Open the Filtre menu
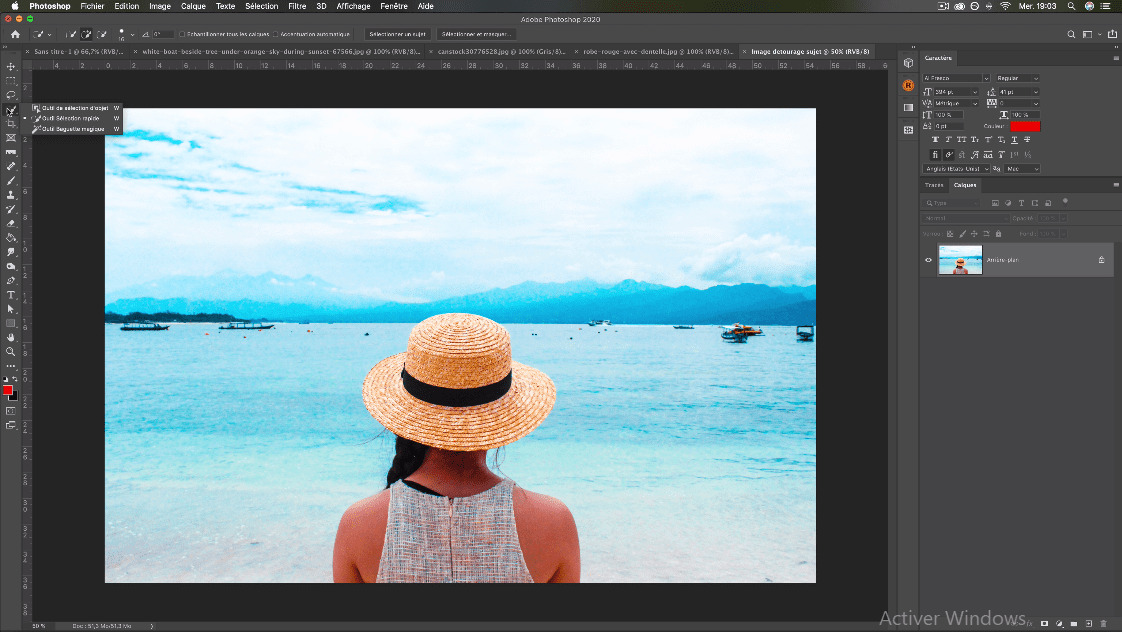This screenshot has width=1122, height=632. (x=297, y=6)
